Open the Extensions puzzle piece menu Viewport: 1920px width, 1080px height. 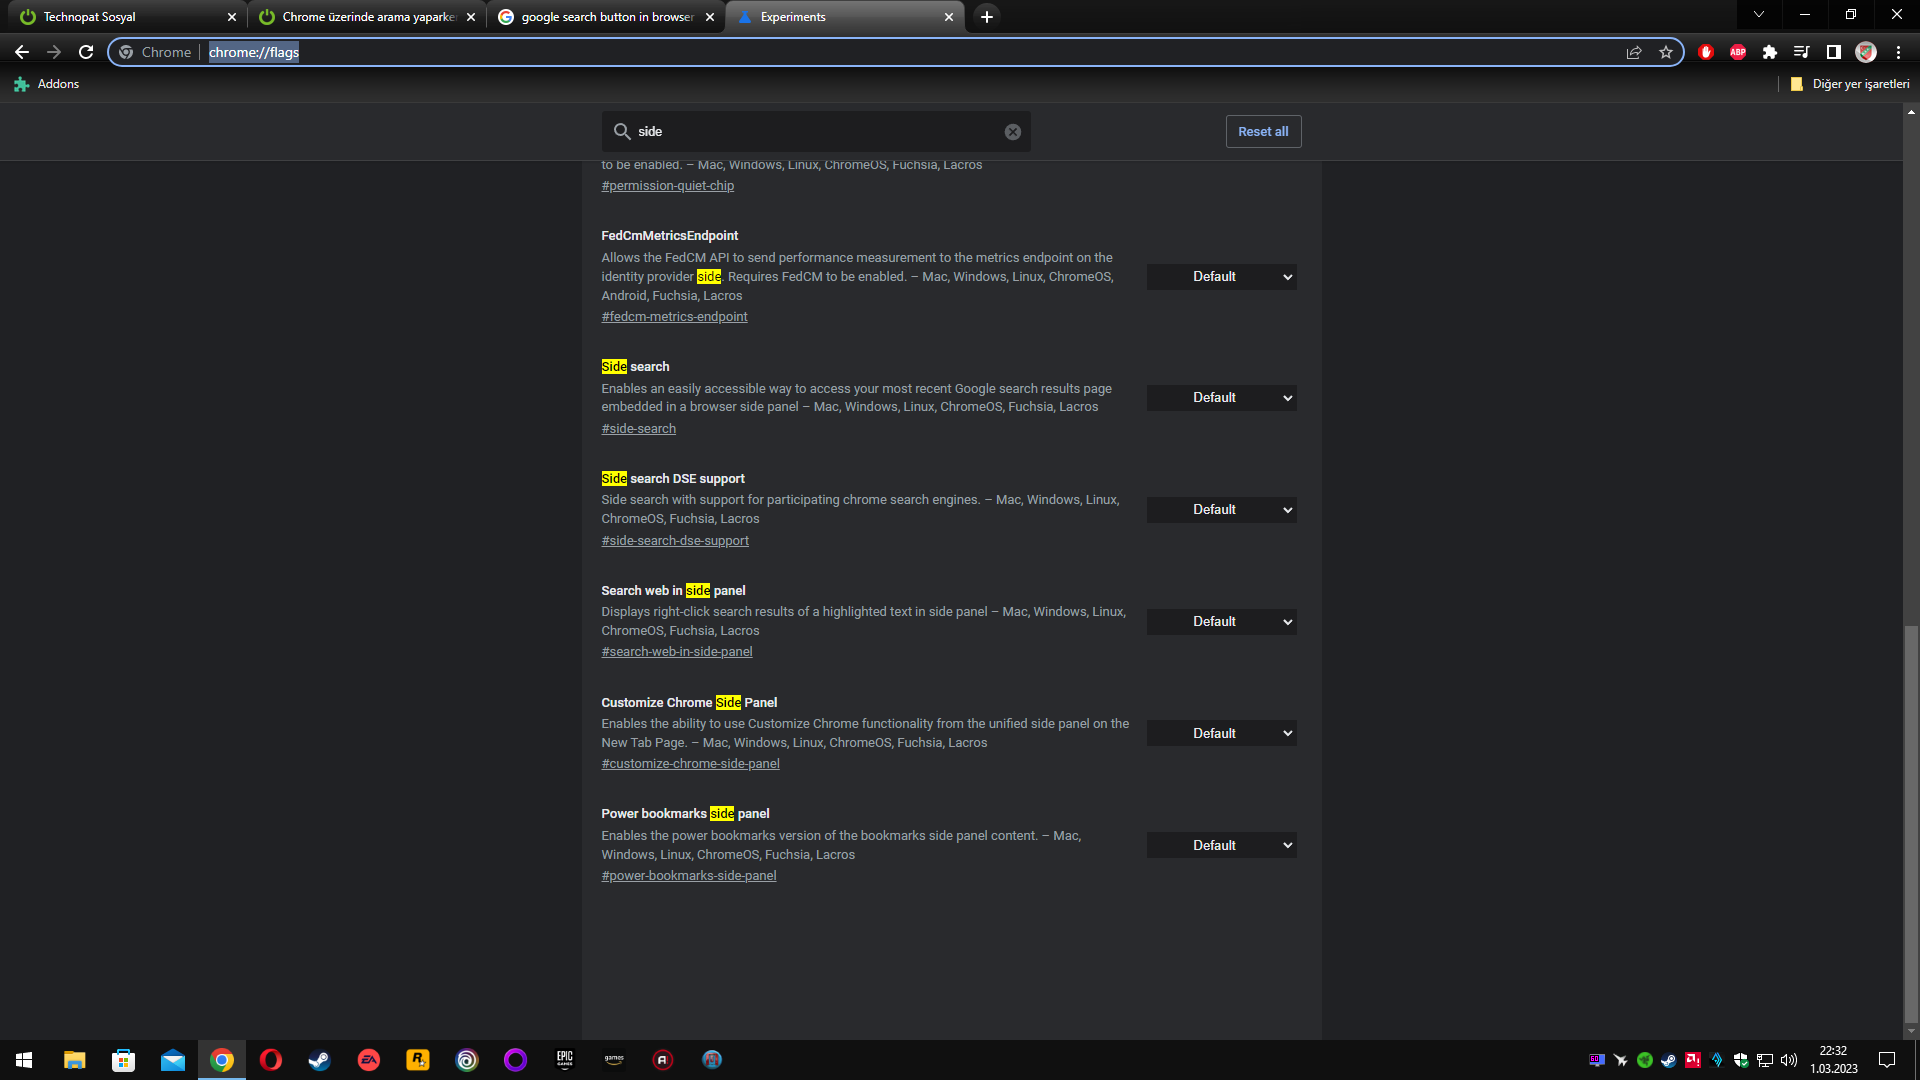(1769, 52)
